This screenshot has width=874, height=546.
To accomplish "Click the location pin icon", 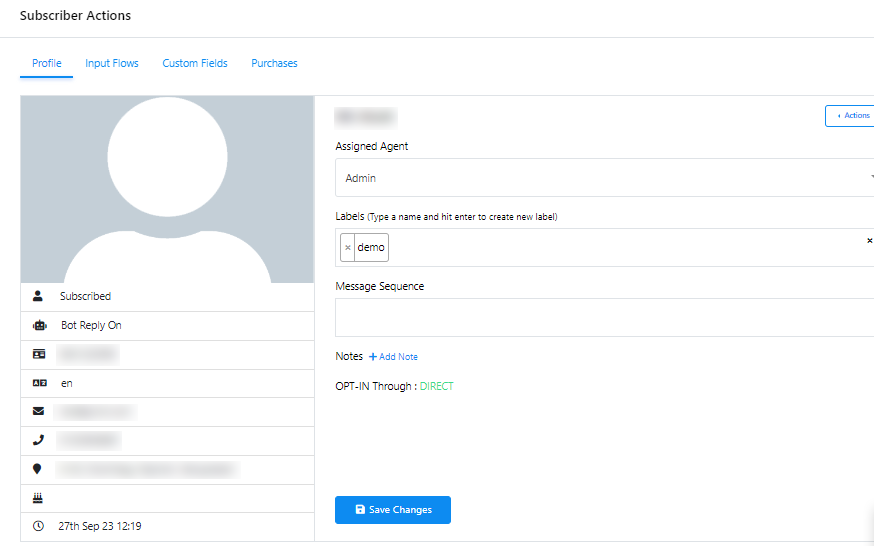I will (39, 468).
